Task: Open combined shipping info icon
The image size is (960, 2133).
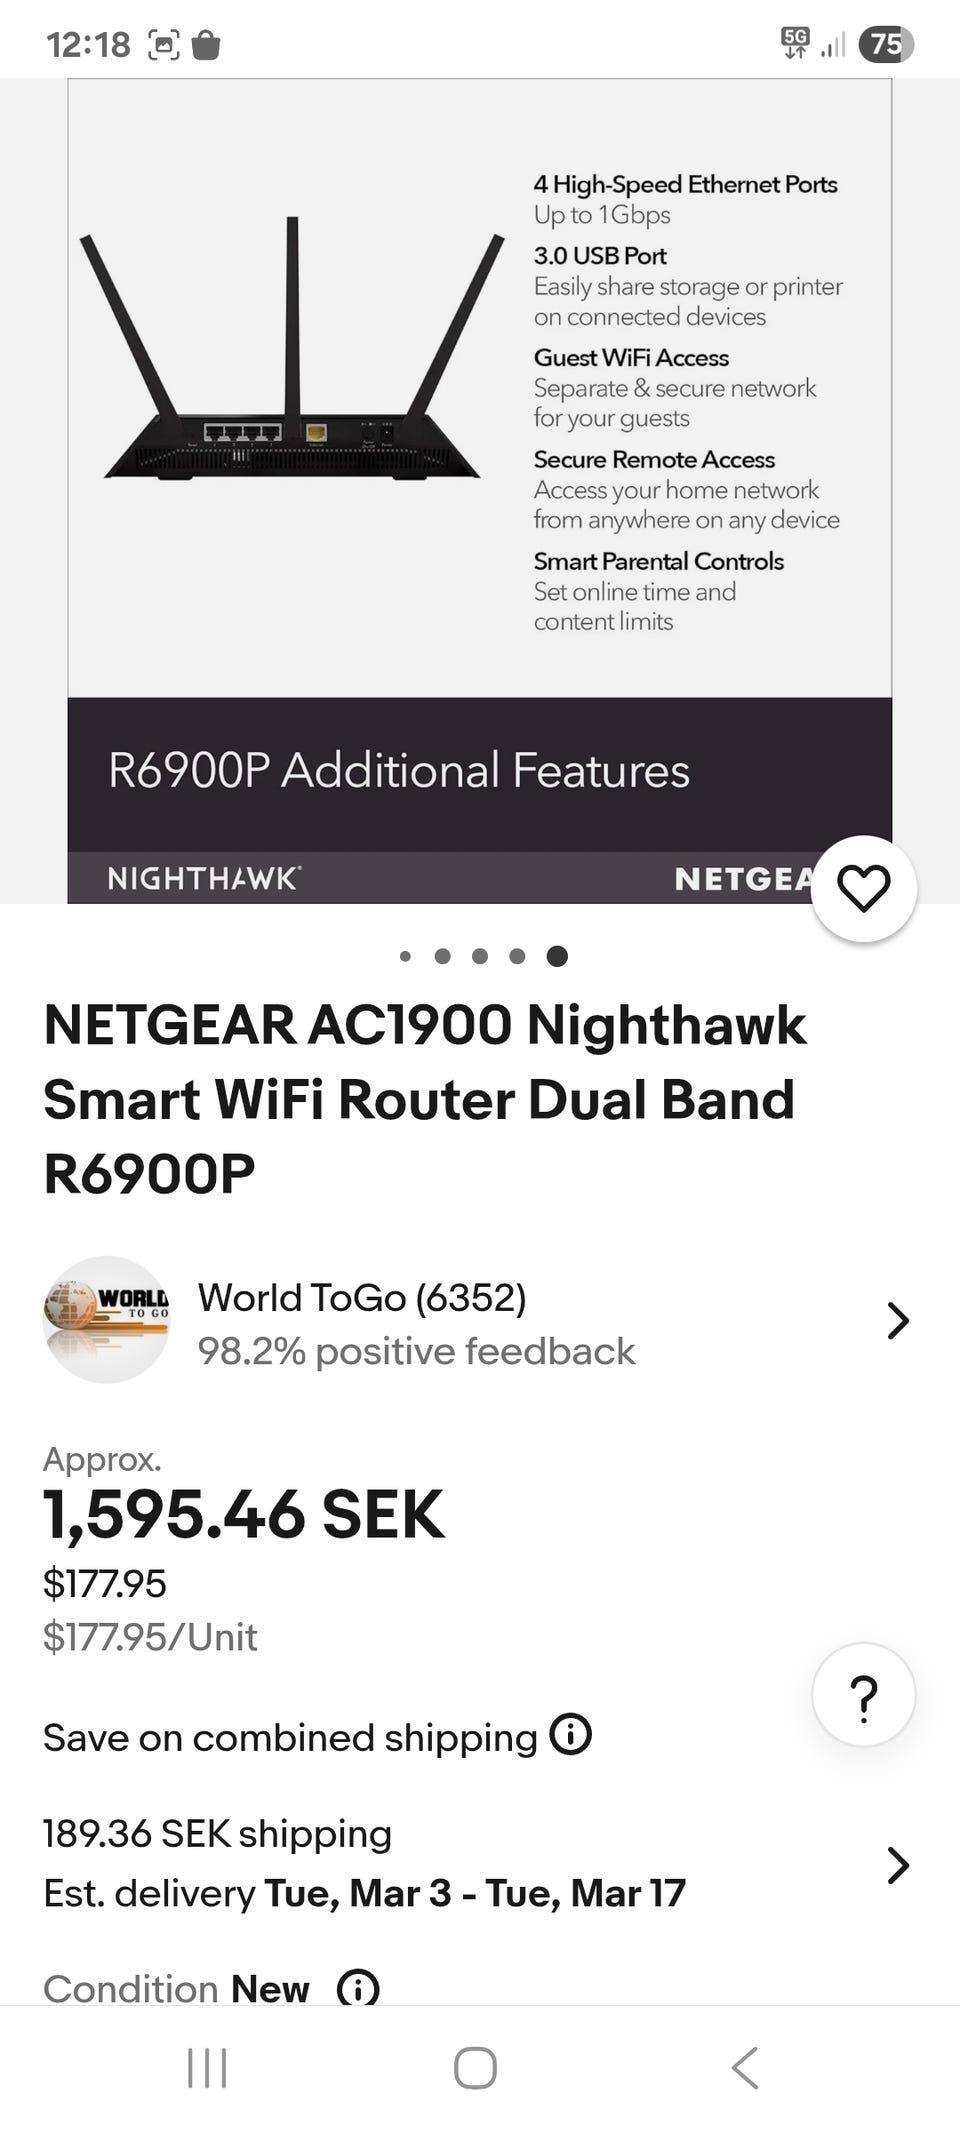Action: (571, 1735)
